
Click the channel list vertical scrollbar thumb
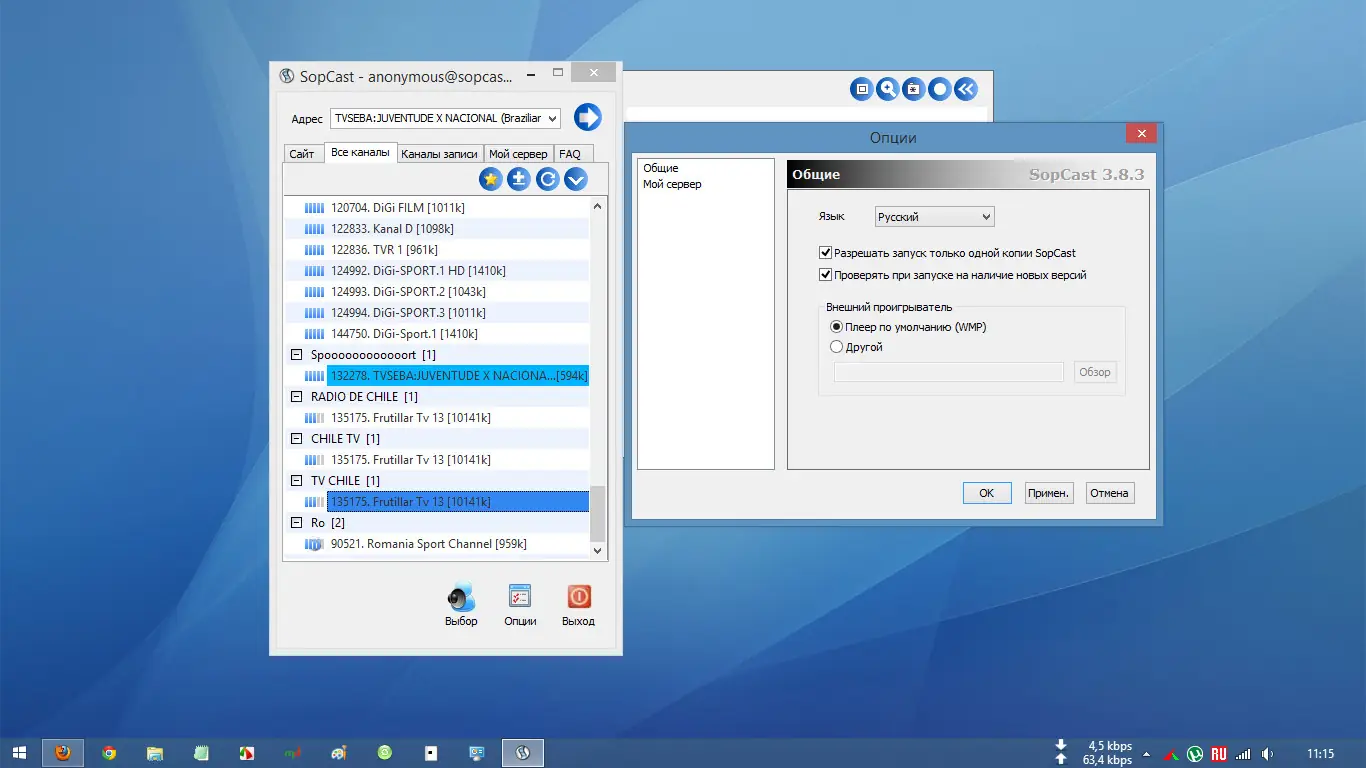(598, 513)
